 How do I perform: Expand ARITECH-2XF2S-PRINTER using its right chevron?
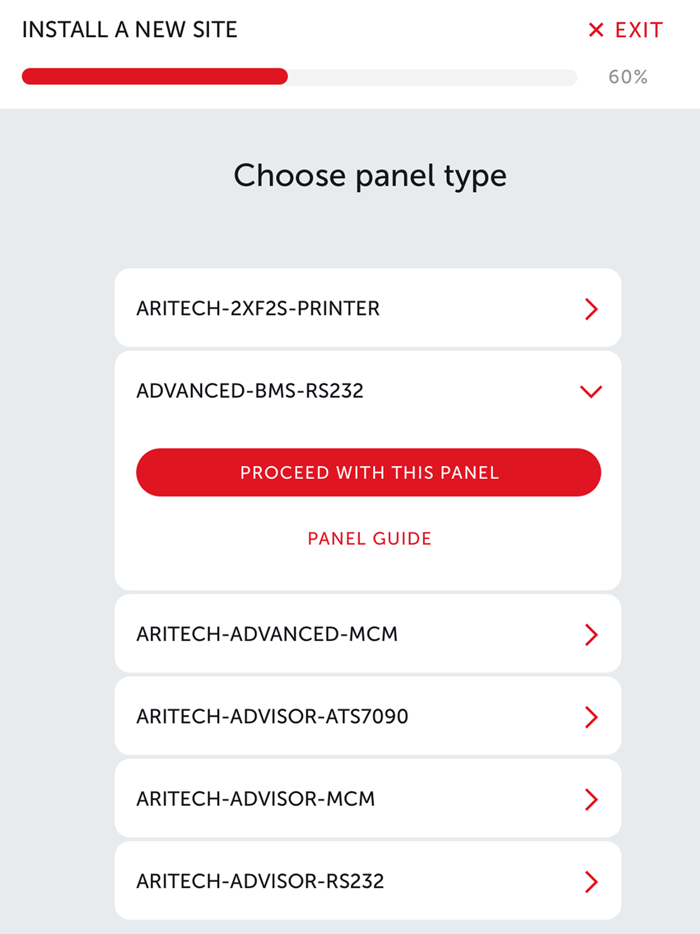[x=591, y=309]
